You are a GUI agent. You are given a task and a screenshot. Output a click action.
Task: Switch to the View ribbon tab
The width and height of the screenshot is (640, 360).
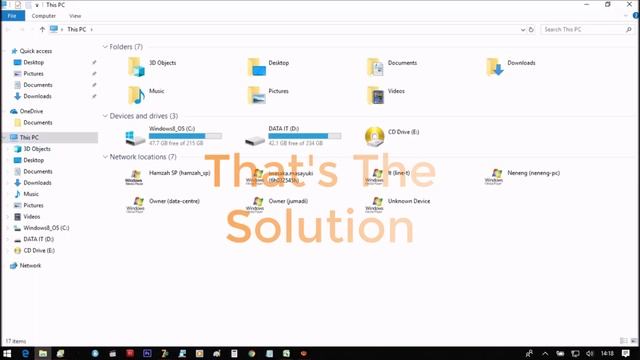[75, 16]
